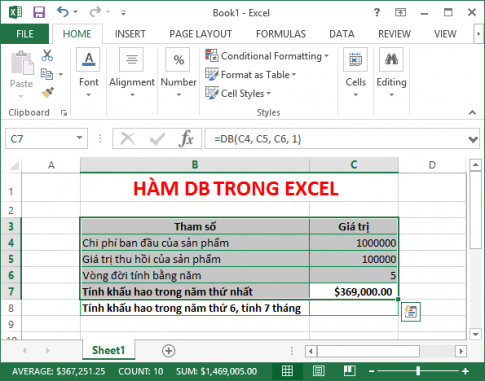Viewport: 485px width, 381px height.
Task: Expand the formula bar
Action: [473, 139]
